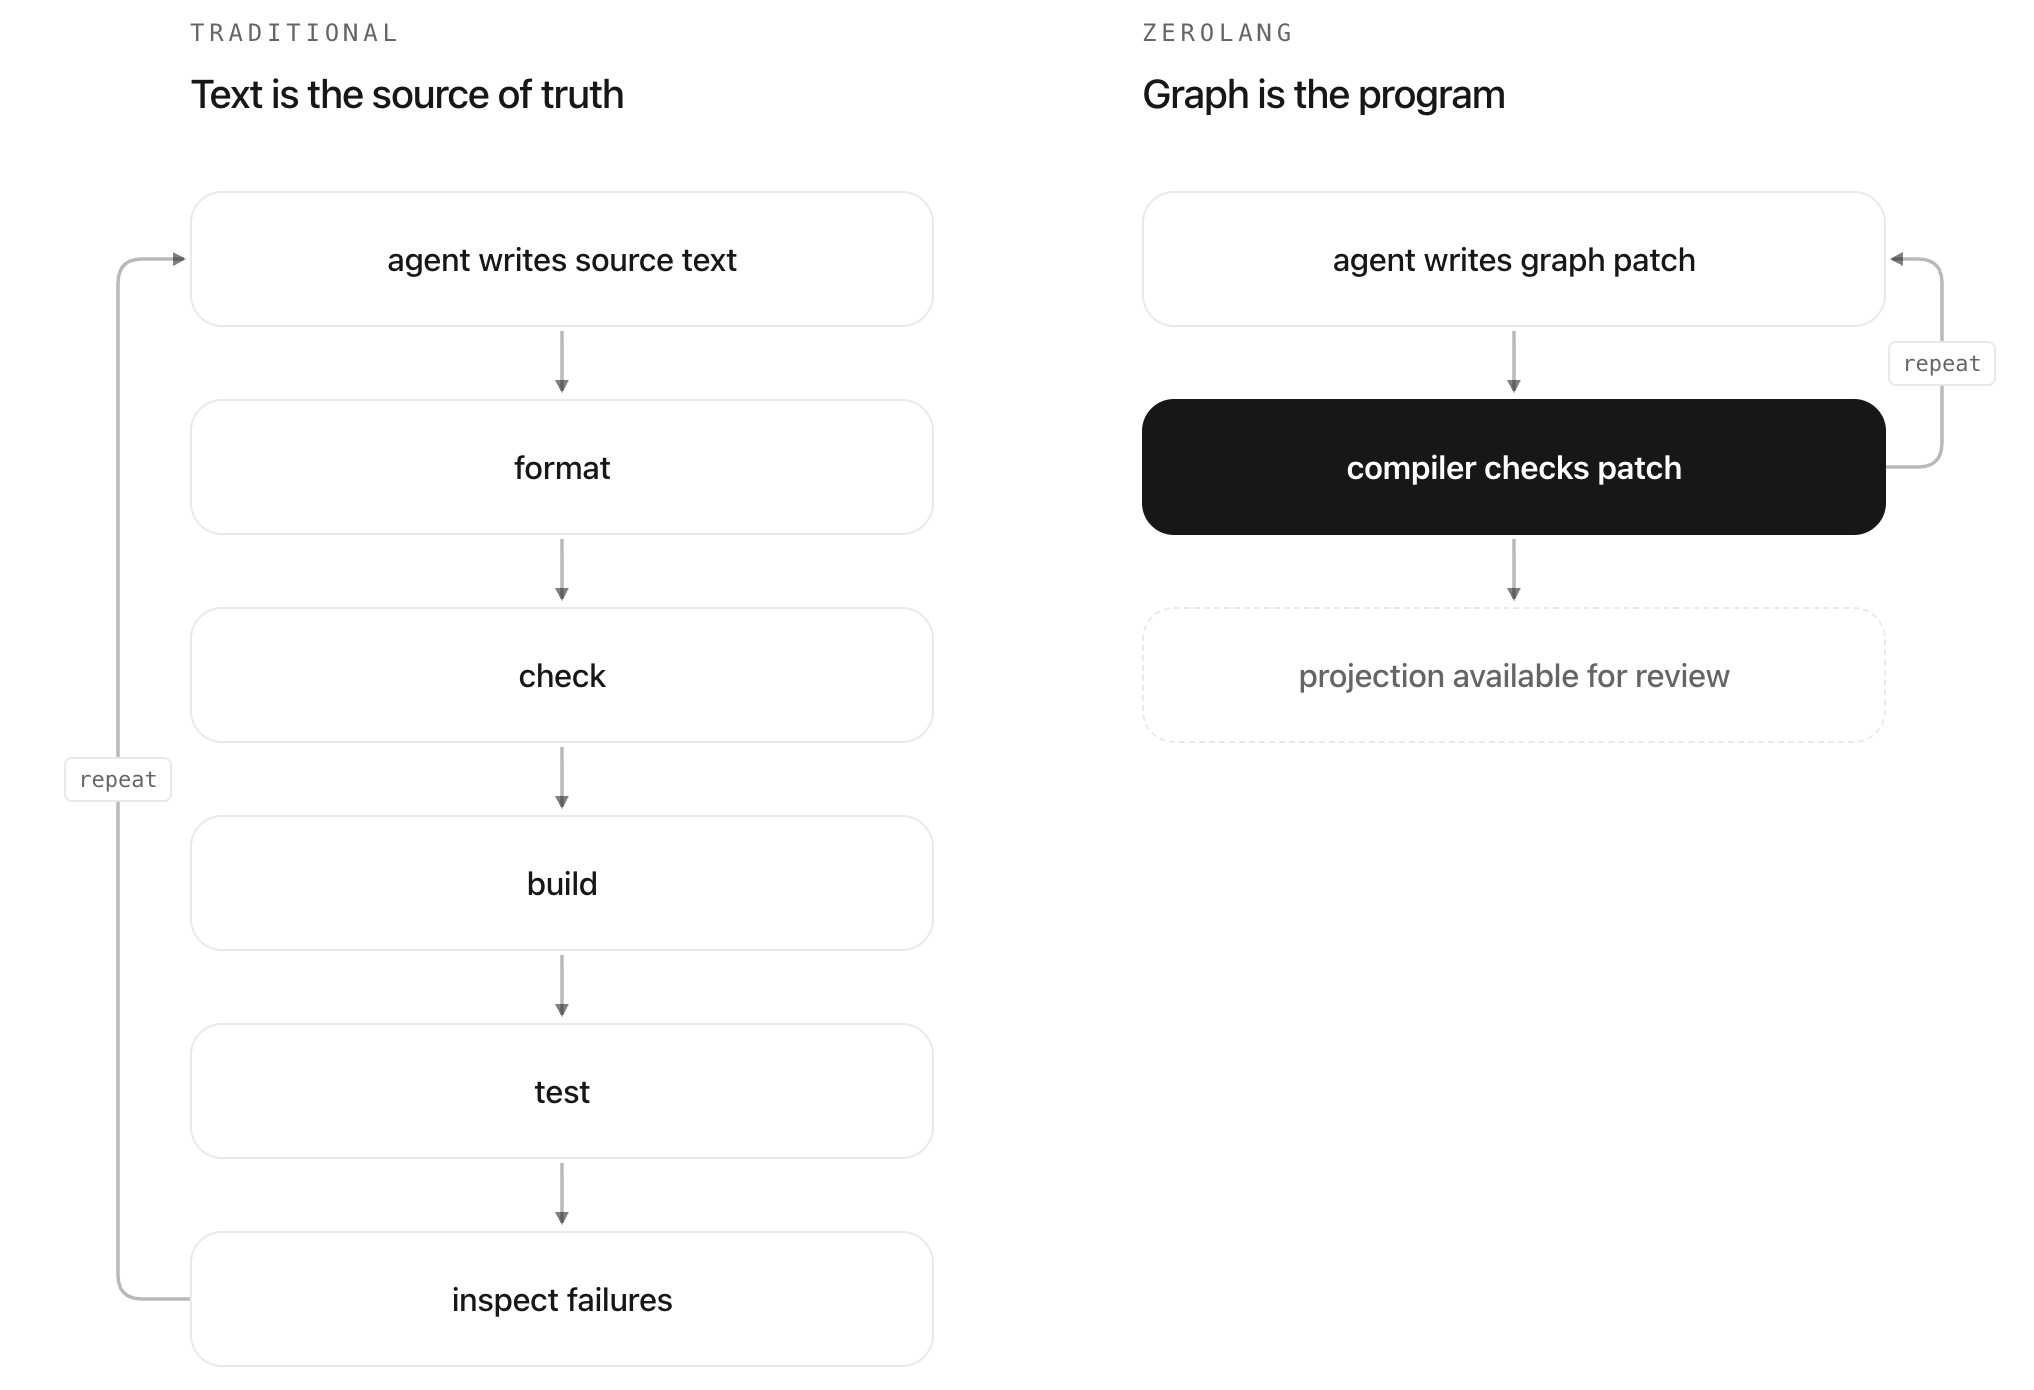The width and height of the screenshot is (2034, 1390).
Task: Click the 'Text is the source of truth' heading
Action: click(x=407, y=95)
